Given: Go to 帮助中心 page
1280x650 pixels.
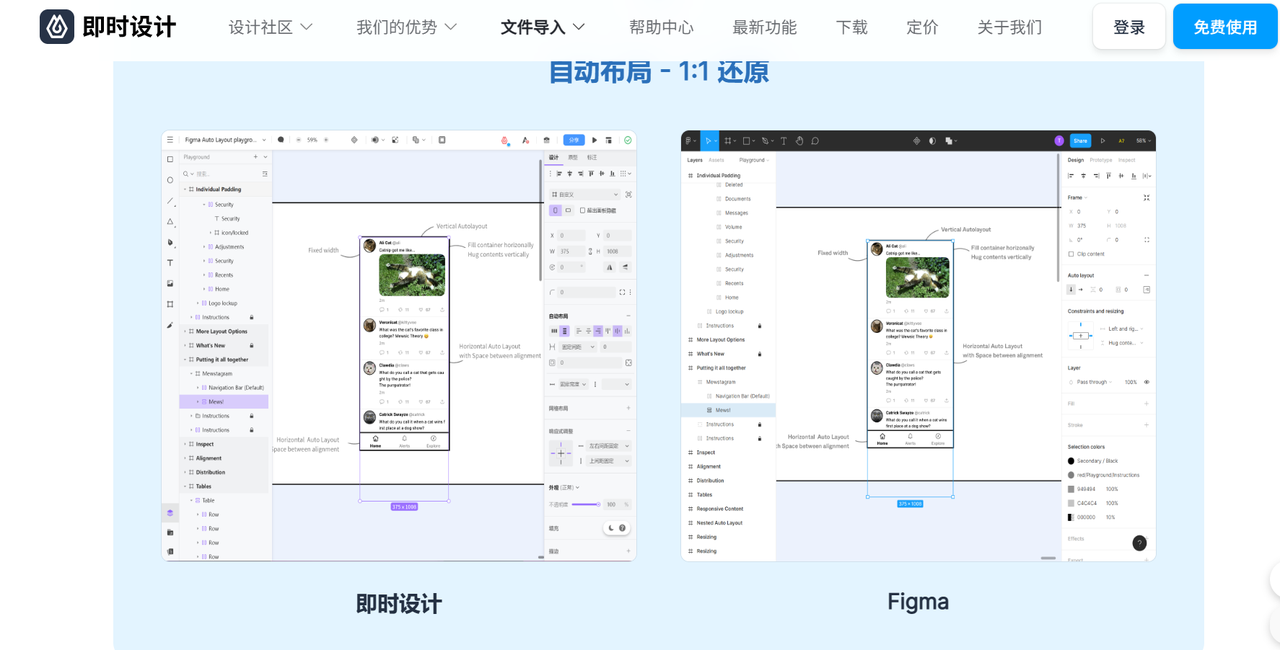Looking at the screenshot, I should click(661, 27).
